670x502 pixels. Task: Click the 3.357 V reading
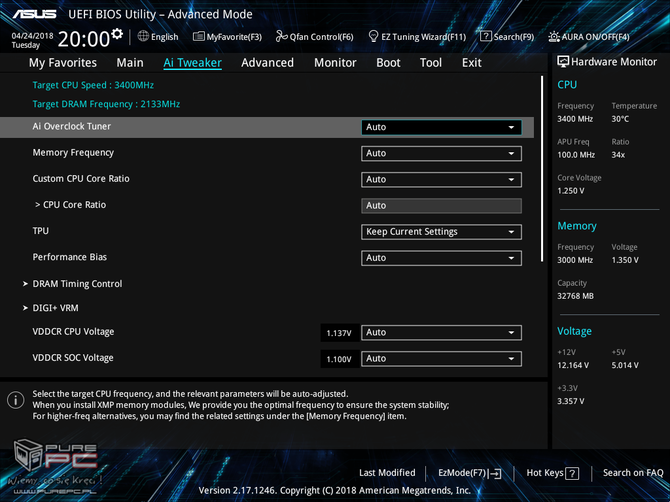(570, 401)
